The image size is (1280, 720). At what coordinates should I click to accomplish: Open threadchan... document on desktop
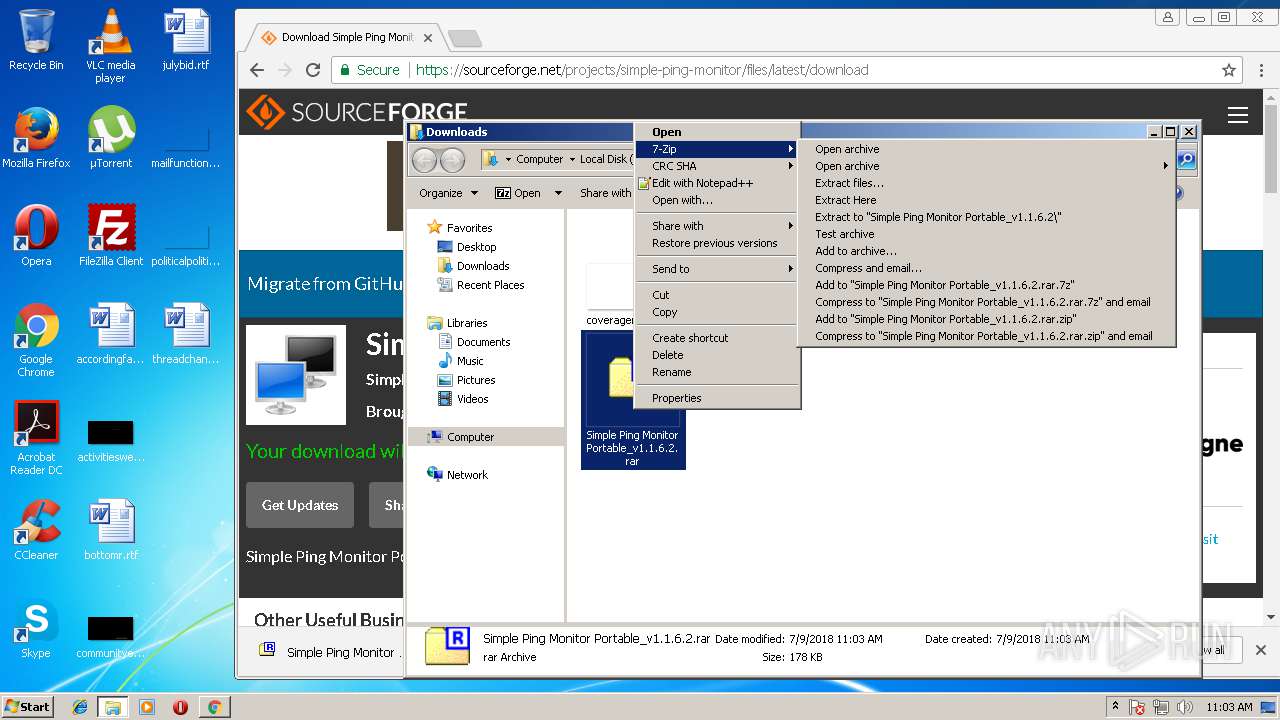(186, 334)
